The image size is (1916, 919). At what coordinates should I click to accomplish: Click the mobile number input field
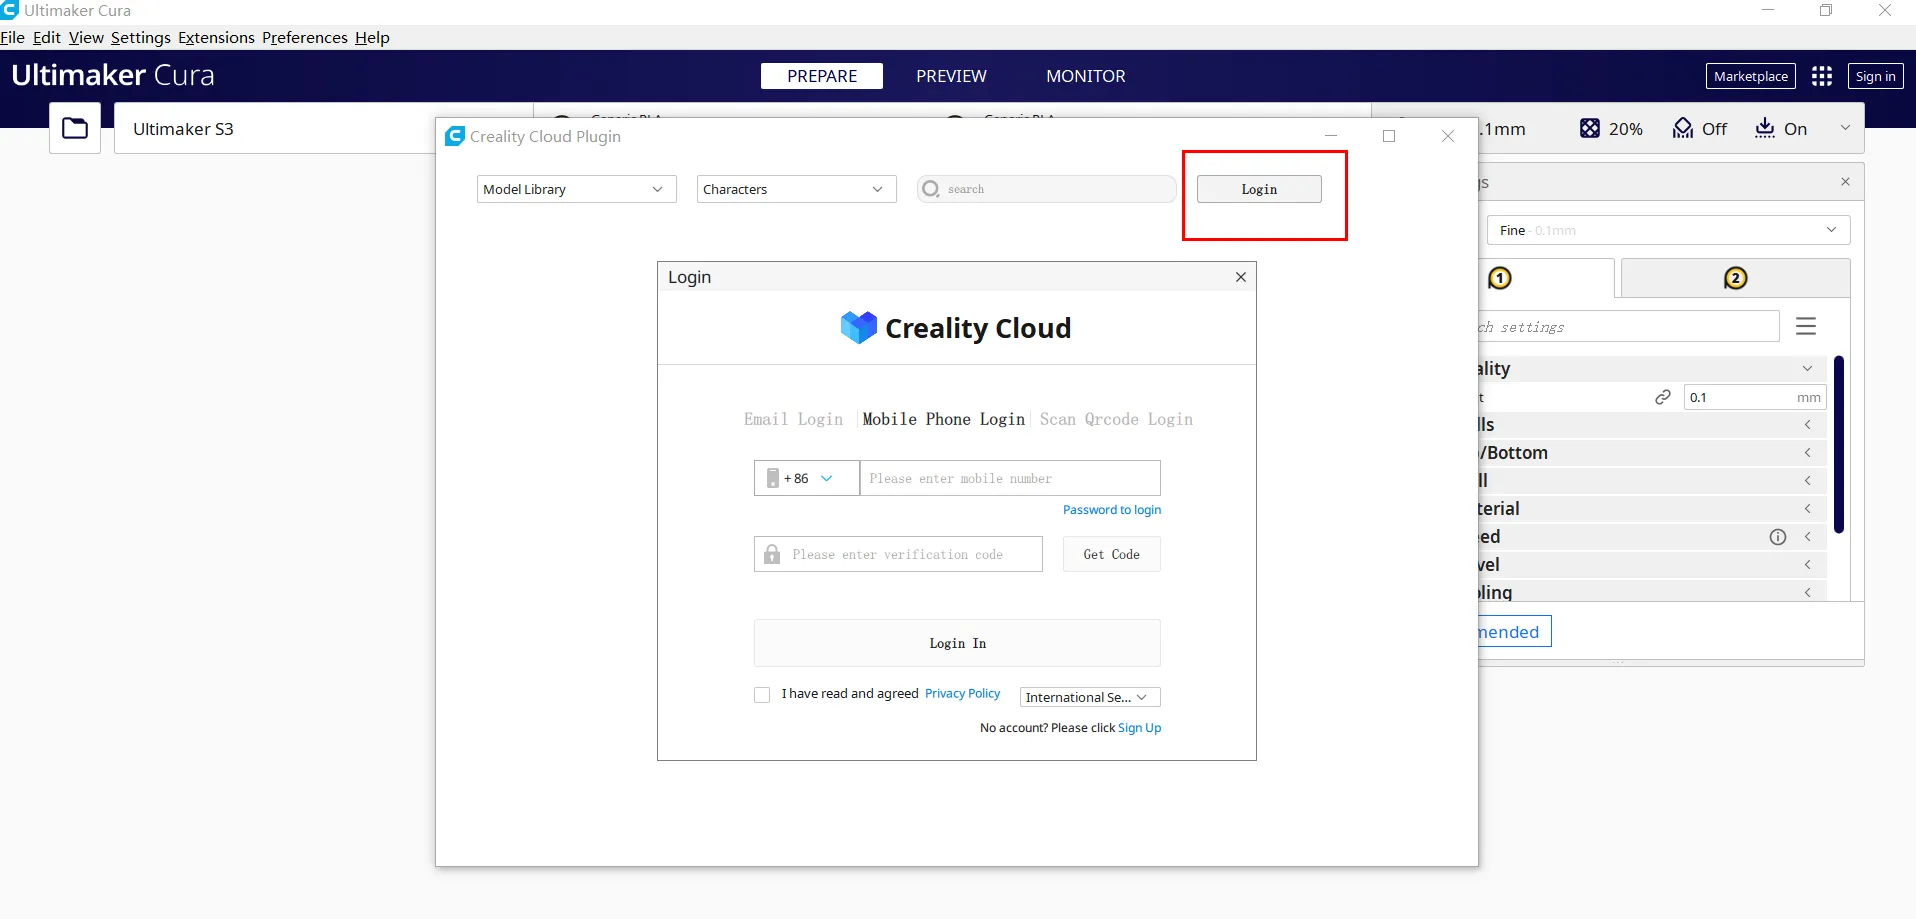pyautogui.click(x=1009, y=478)
